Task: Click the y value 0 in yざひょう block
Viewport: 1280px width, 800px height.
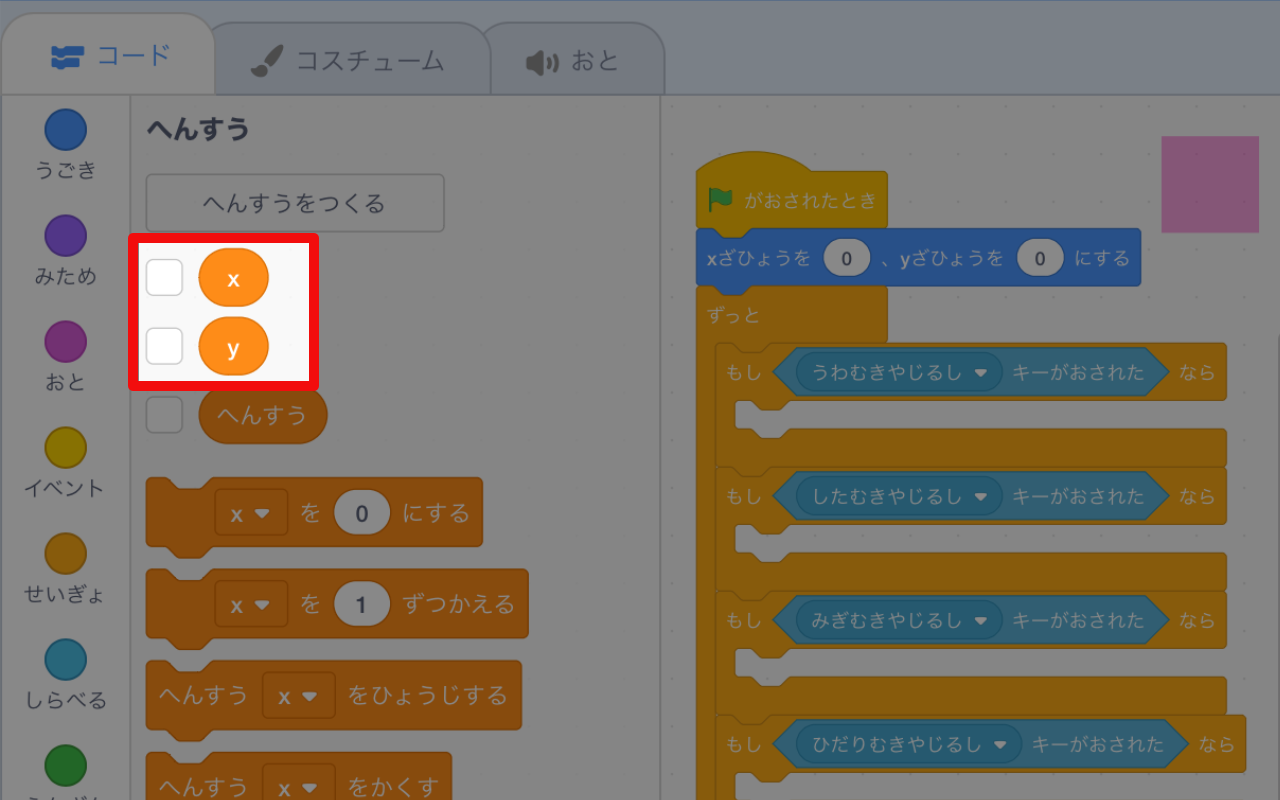Action: coord(1040,259)
